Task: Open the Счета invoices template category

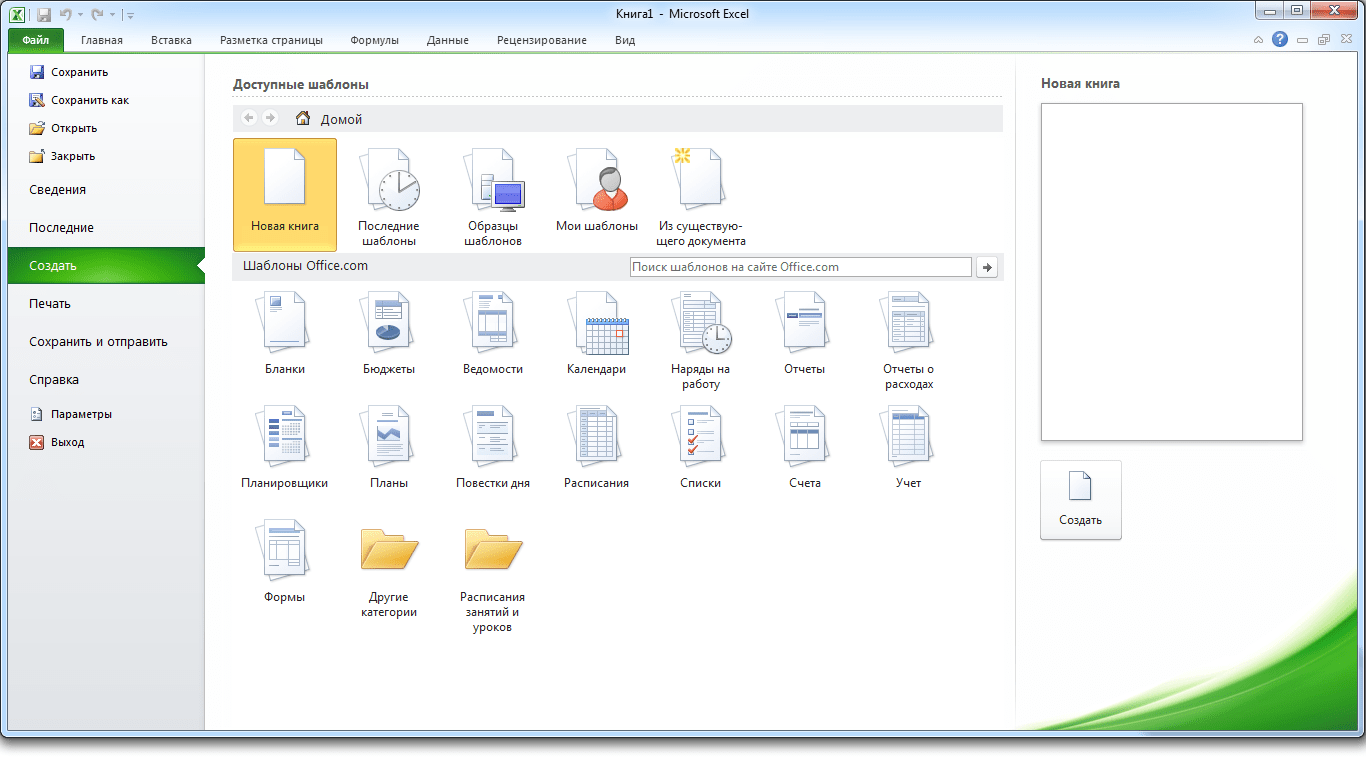Action: click(805, 438)
